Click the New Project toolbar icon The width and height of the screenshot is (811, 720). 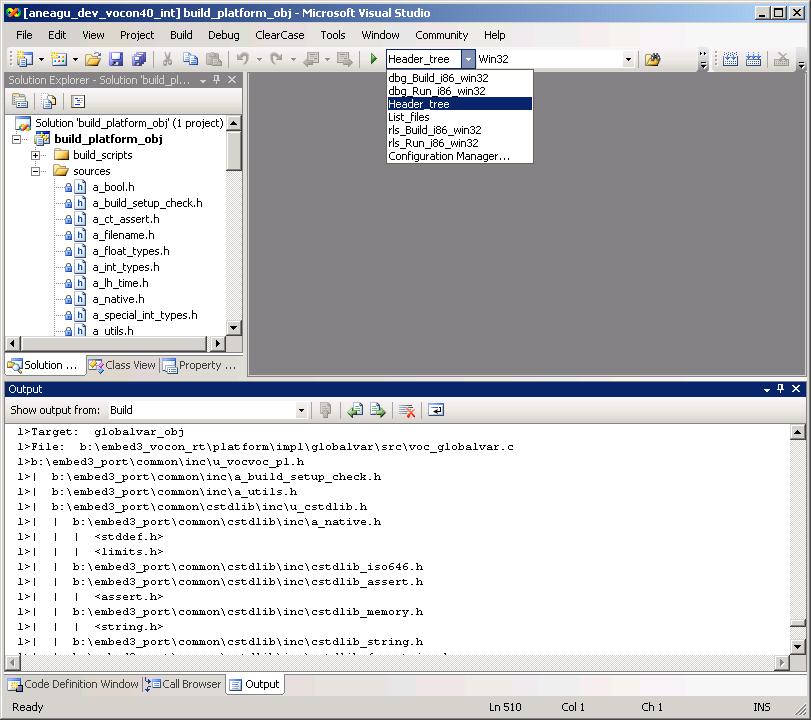point(24,59)
